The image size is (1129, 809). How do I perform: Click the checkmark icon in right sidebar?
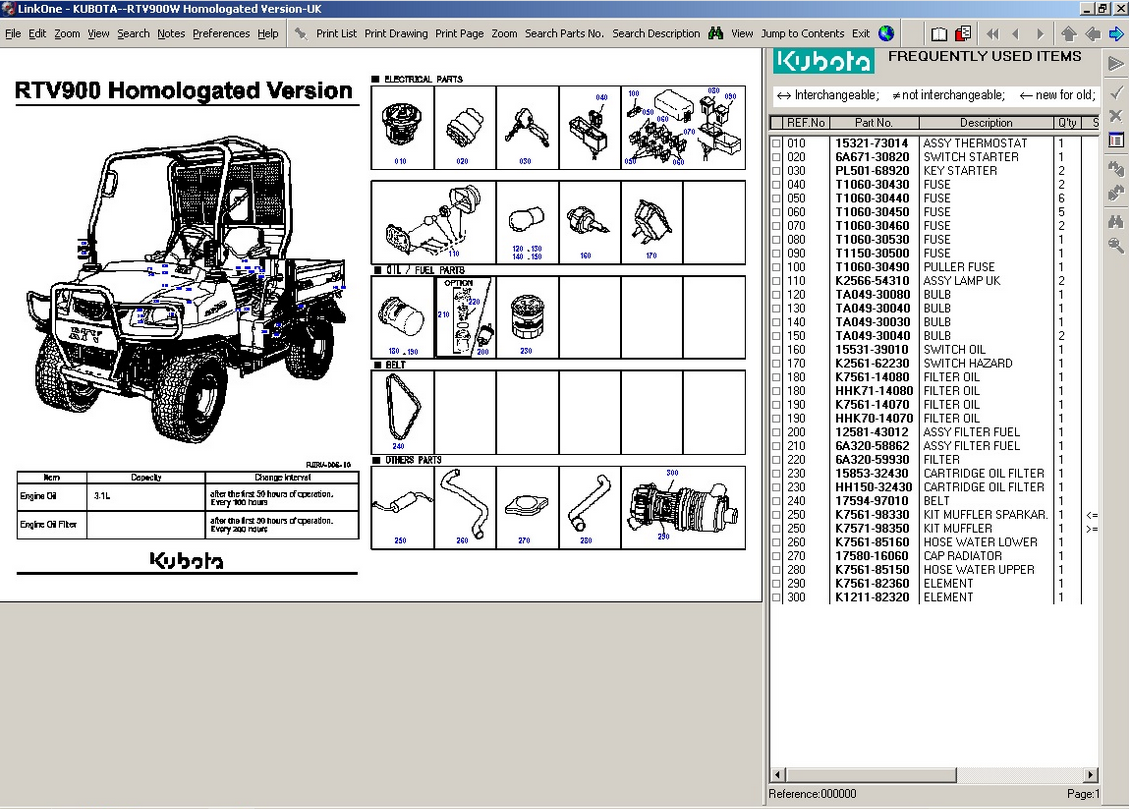tap(1116, 92)
